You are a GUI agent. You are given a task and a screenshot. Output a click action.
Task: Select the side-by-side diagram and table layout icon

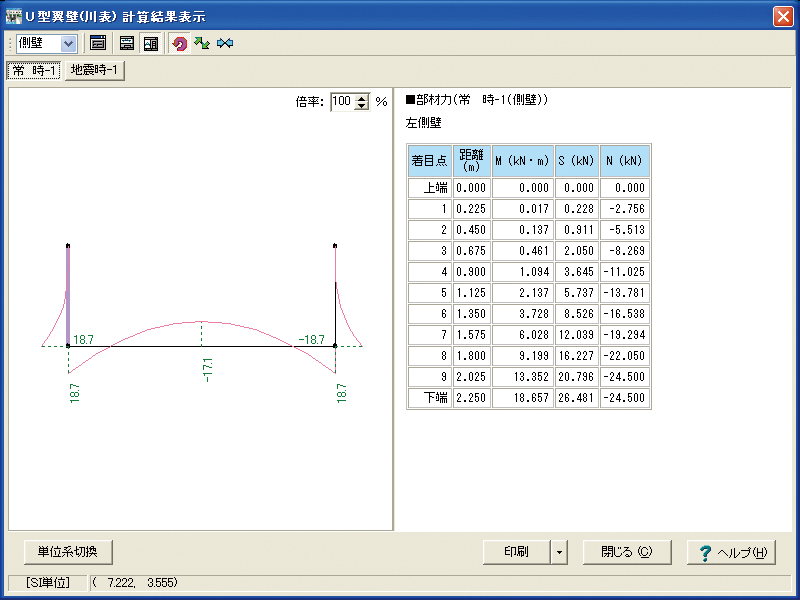point(151,43)
